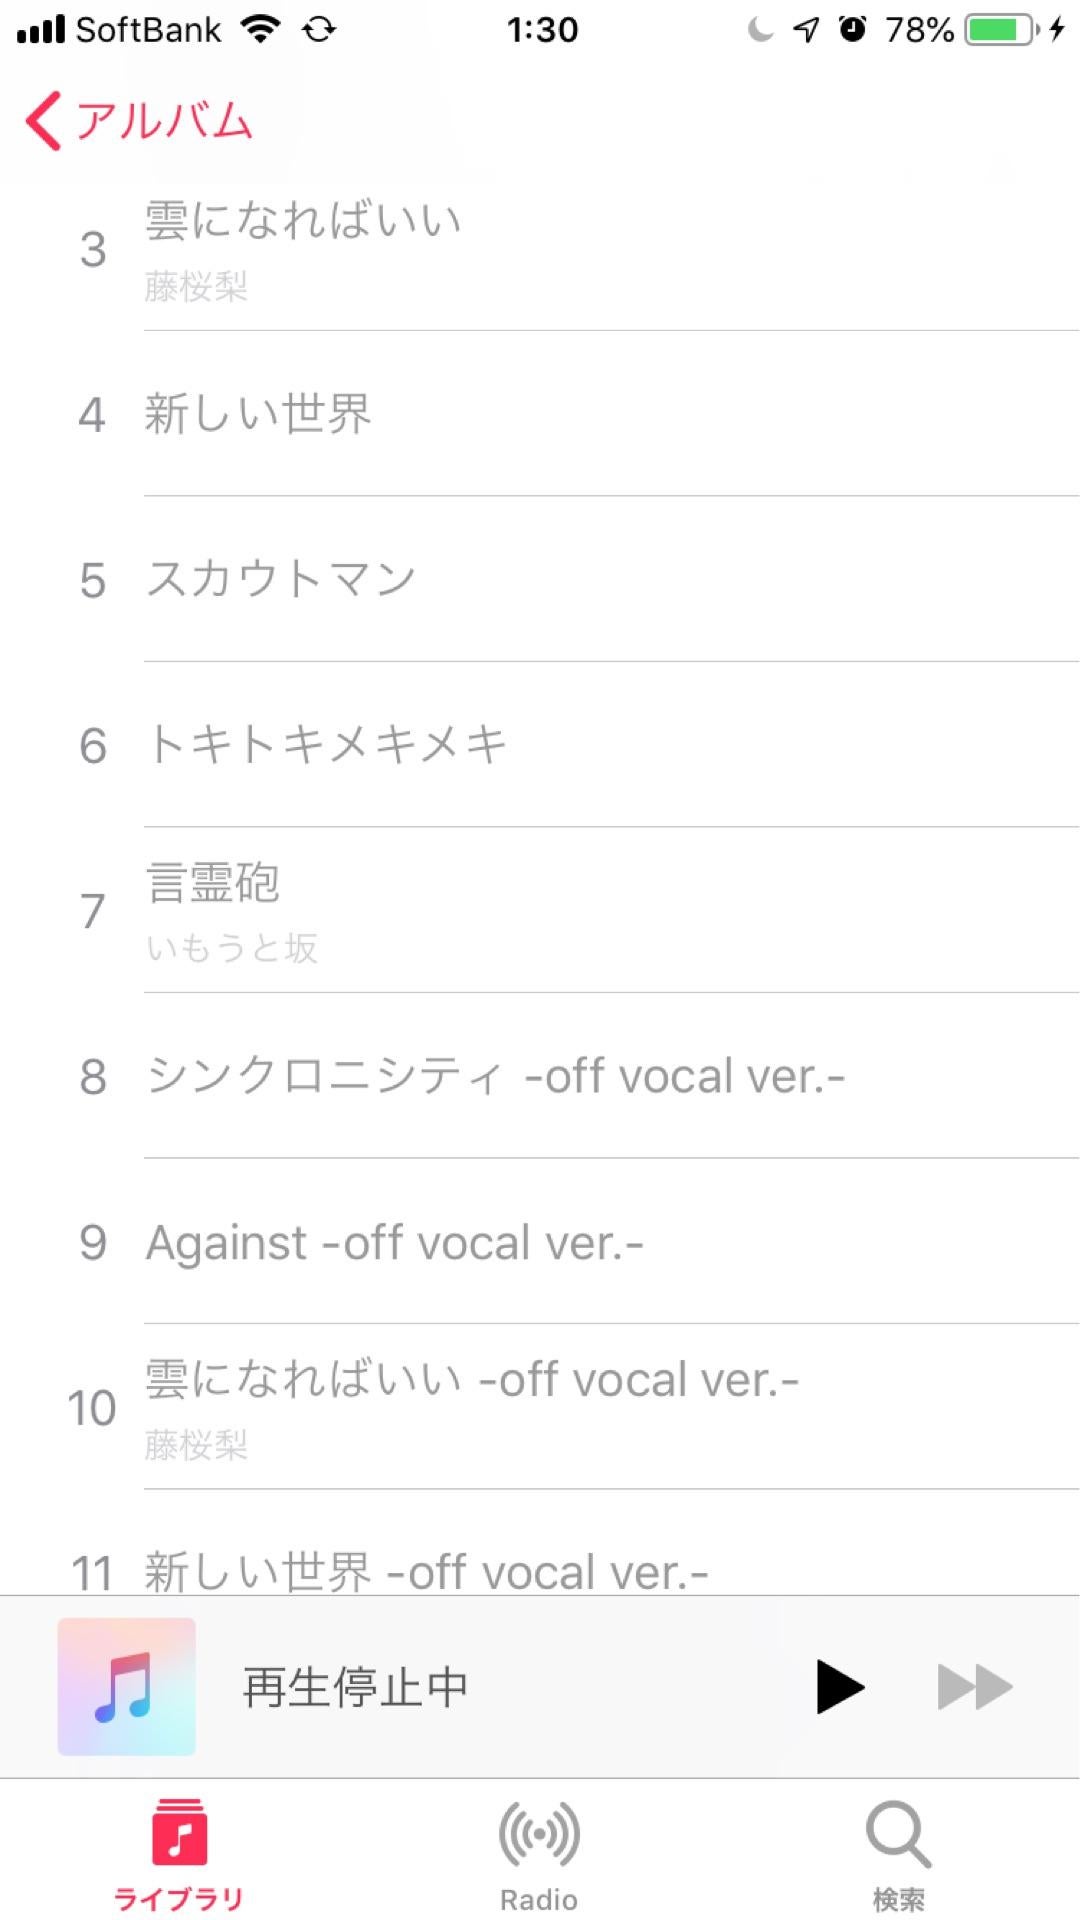Select track 5 スカウトマン
This screenshot has height=1920, width=1080.
click(x=540, y=579)
